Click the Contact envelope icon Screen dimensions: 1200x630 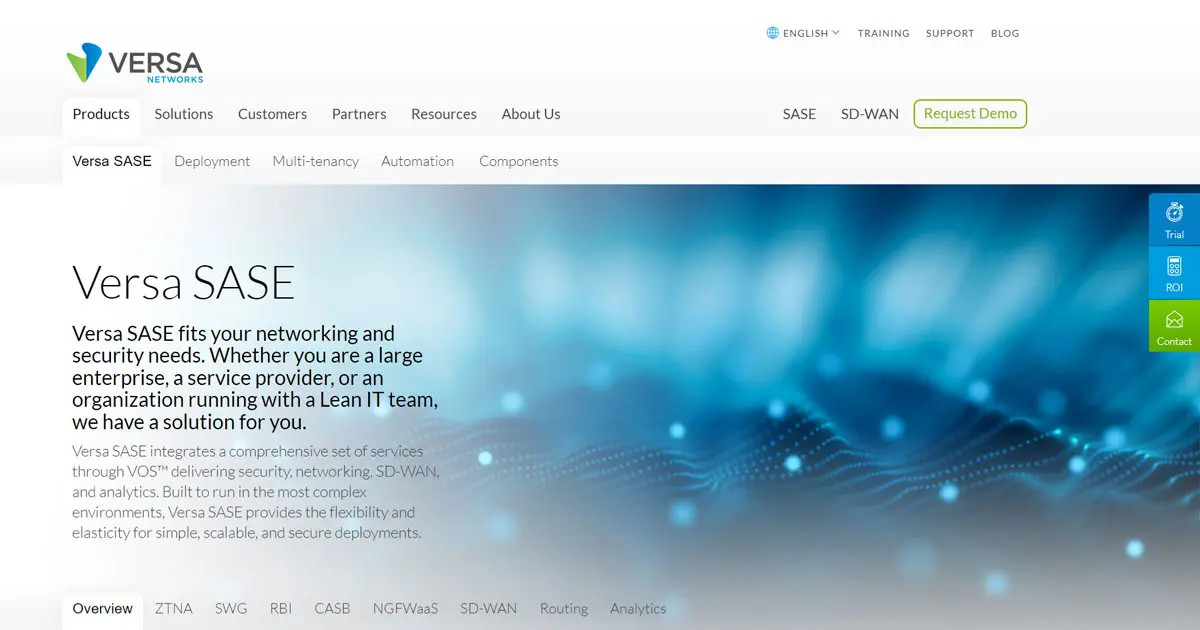click(1174, 320)
